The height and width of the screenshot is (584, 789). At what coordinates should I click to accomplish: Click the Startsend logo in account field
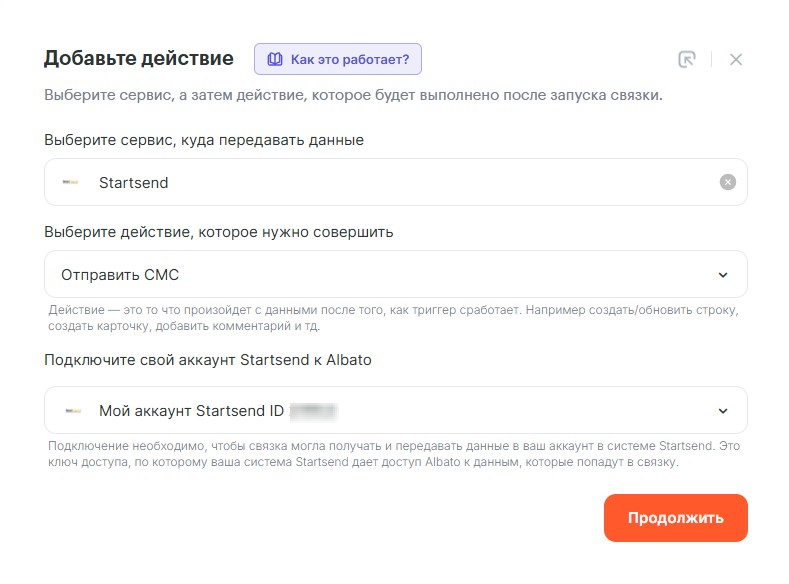pyautogui.click(x=73, y=410)
